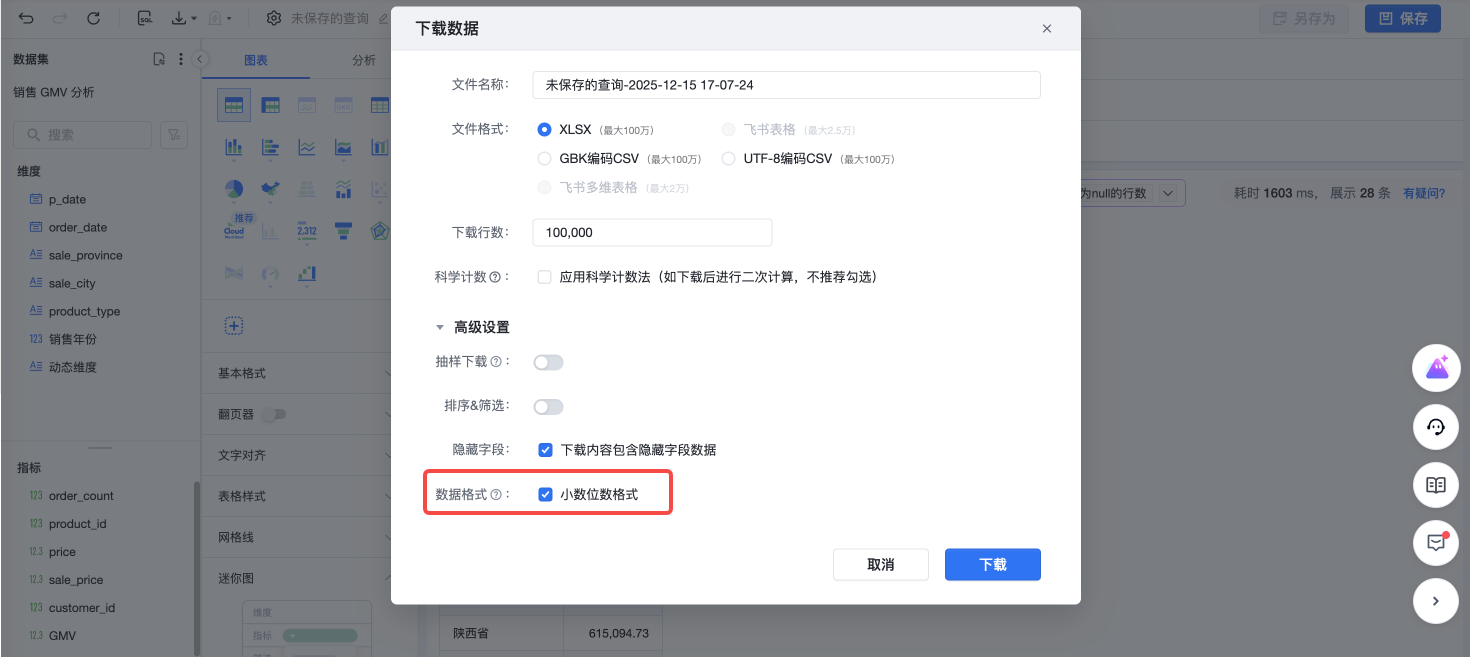Turn on the 抽样下载 switch

[x=549, y=362]
